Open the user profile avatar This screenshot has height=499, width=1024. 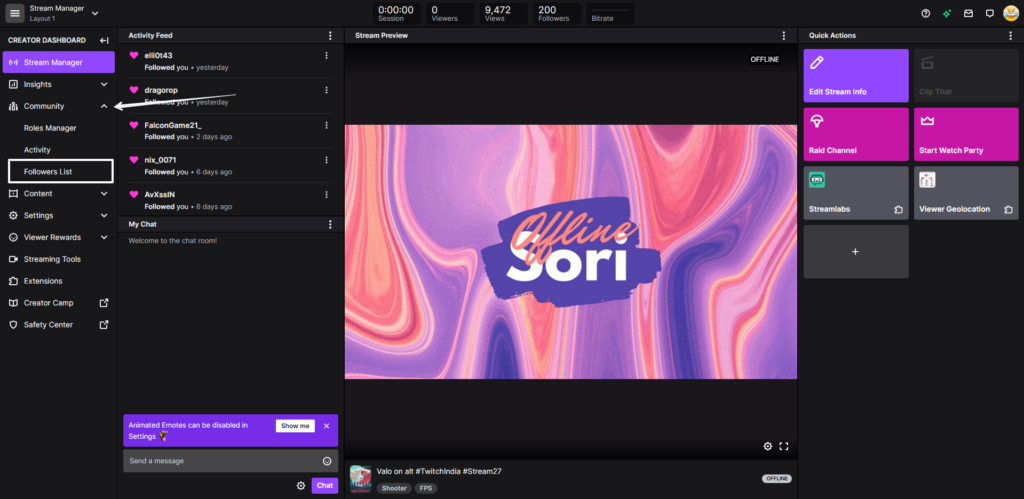click(1011, 13)
